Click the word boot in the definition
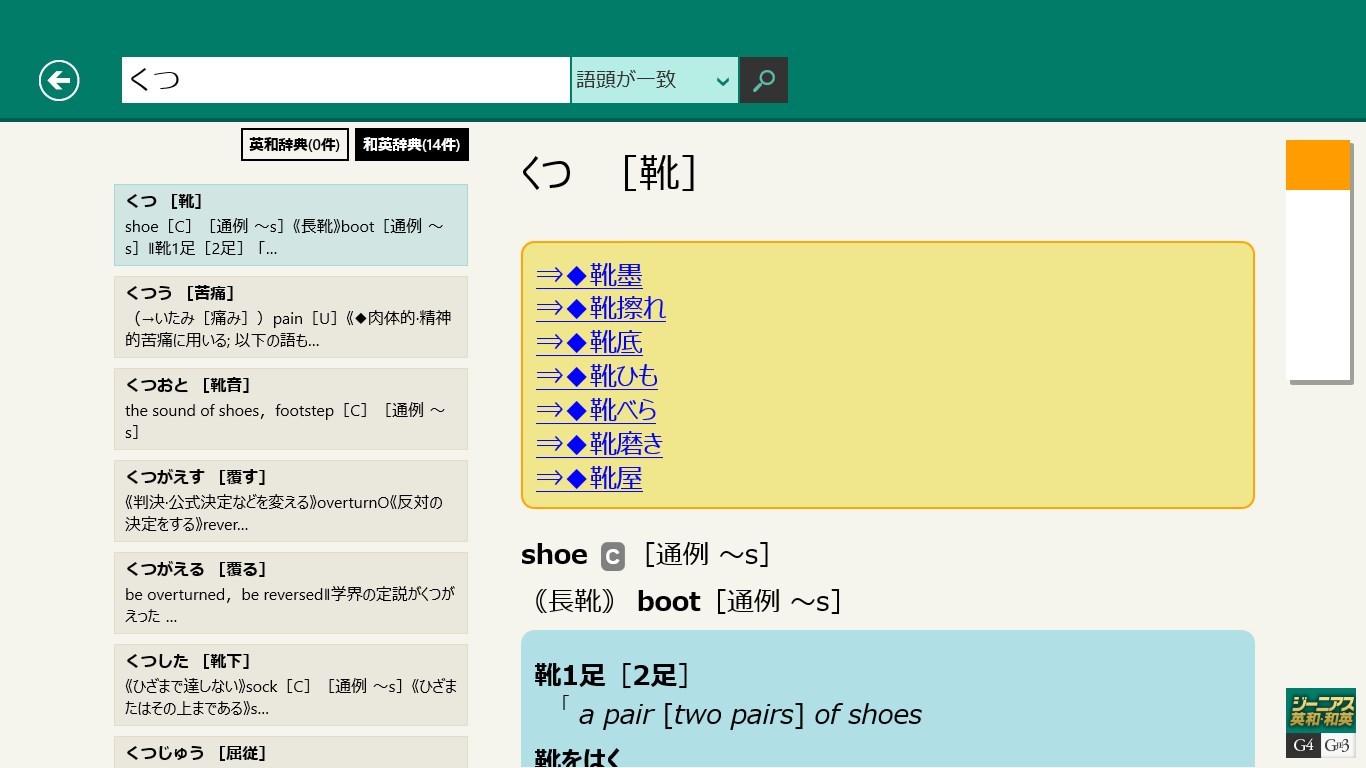Viewport: 1366px width, 768px height. click(x=668, y=602)
